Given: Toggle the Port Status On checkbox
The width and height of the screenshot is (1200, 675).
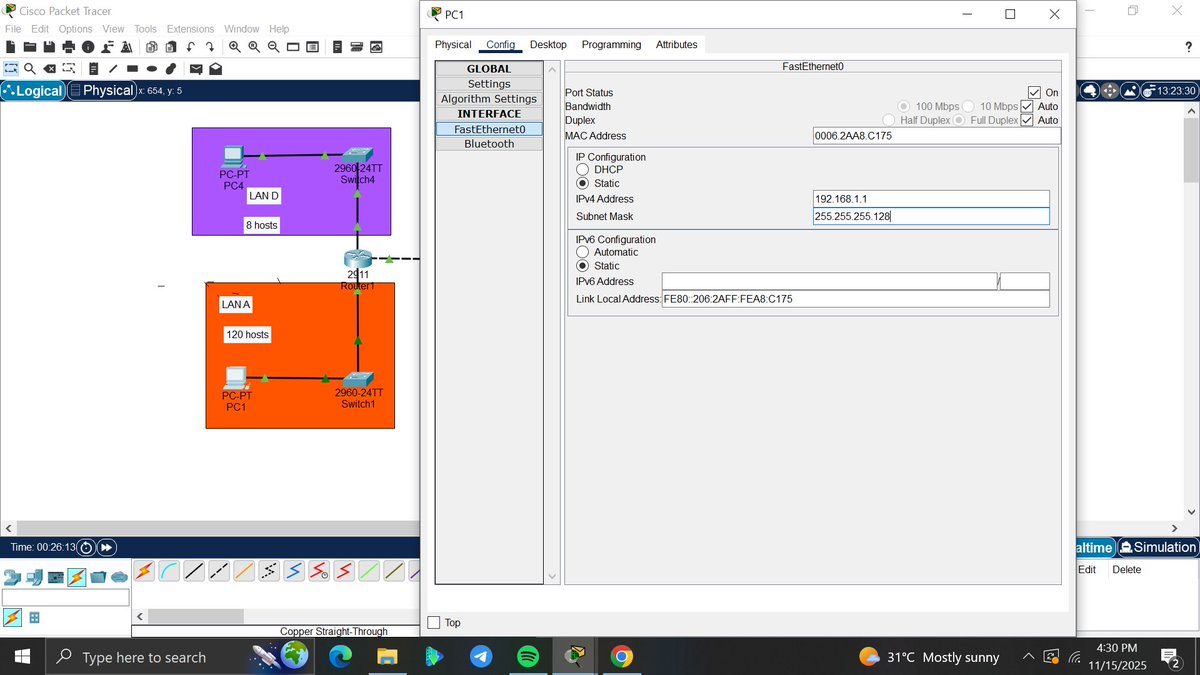Looking at the screenshot, I should [x=1034, y=92].
